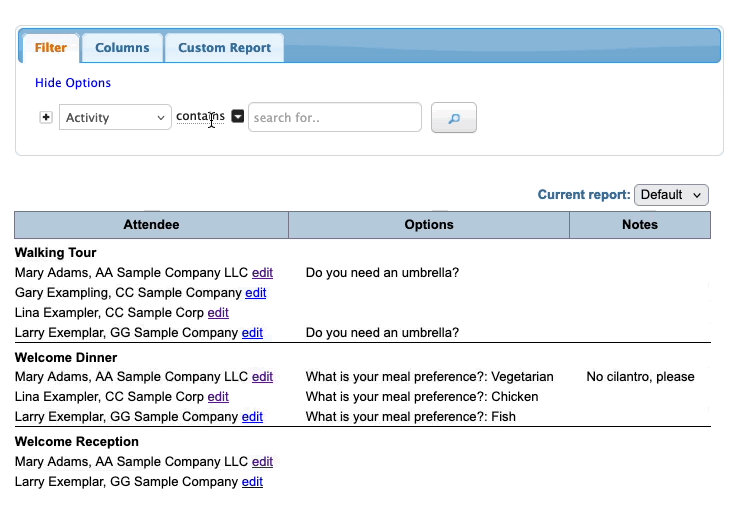Edit Lina Exampler under Walking Tour

click(218, 313)
